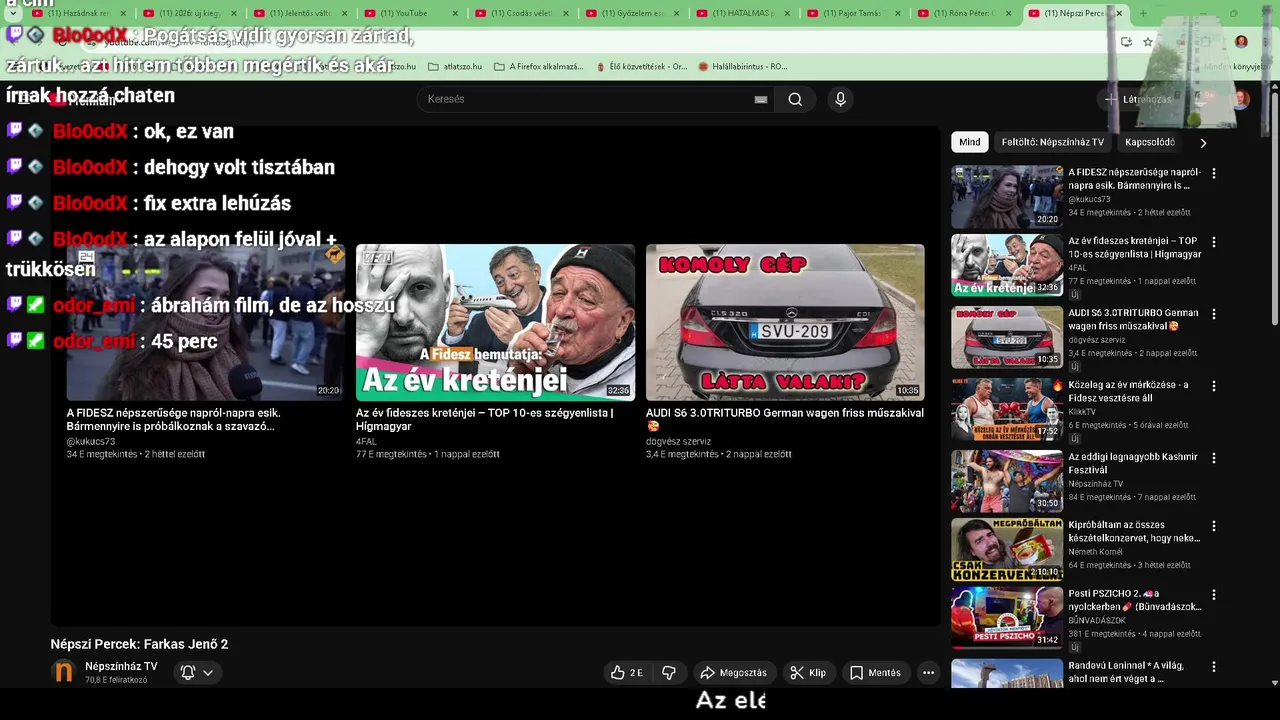Image resolution: width=1280 pixels, height=720 pixels.
Task: Open the three-dot more actions button
Action: coord(928,673)
